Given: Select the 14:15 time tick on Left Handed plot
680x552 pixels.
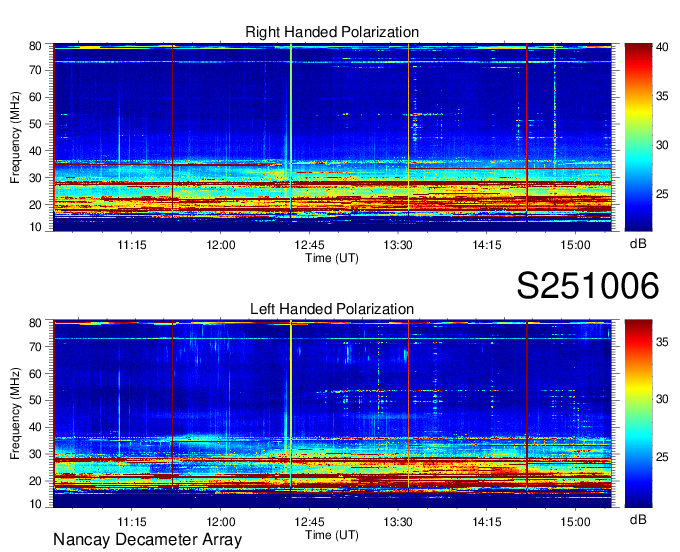Looking at the screenshot, I should (486, 521).
